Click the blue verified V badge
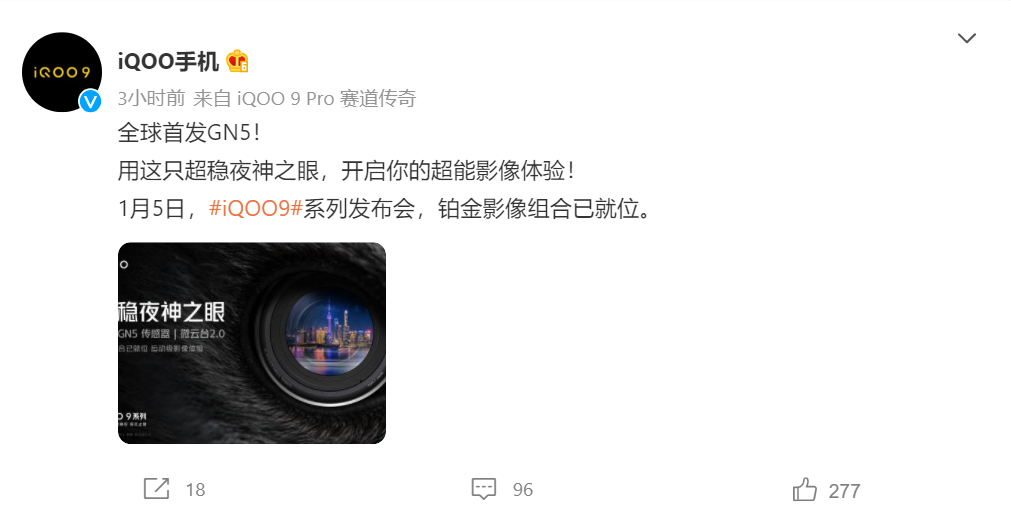This screenshot has height=517, width=1011. 90,101
